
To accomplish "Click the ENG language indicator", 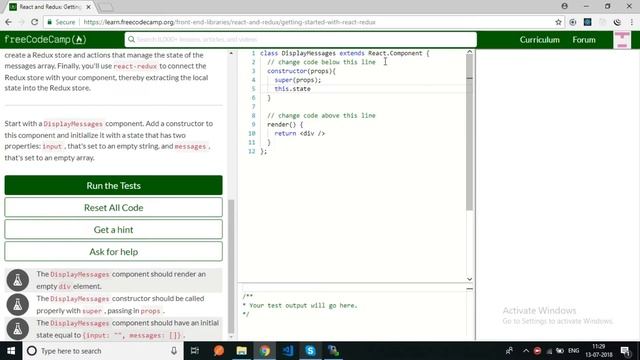I will coord(573,351).
